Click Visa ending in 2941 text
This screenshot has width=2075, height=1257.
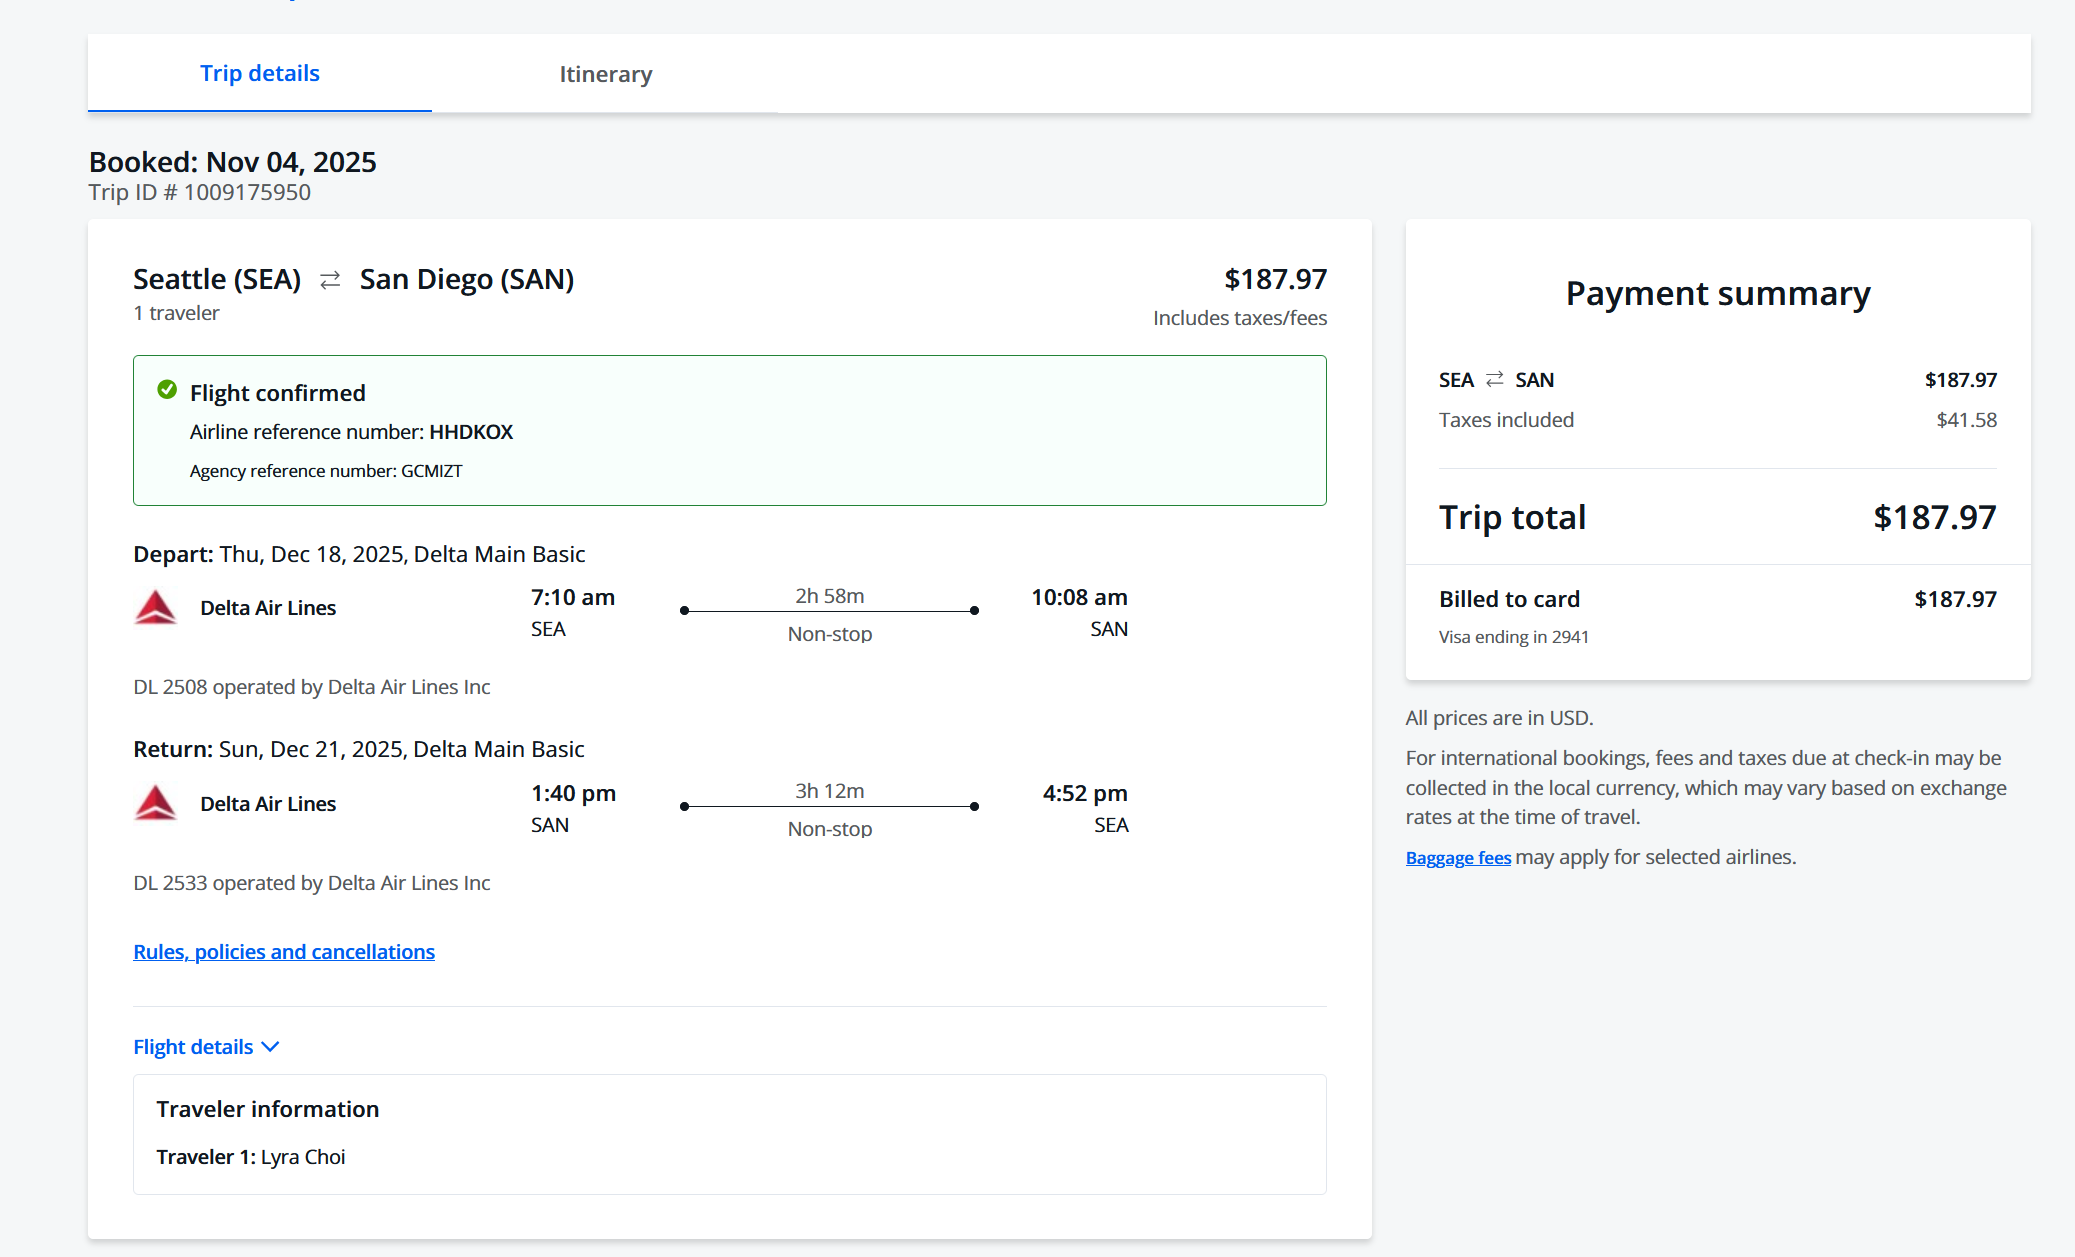[x=1513, y=637]
